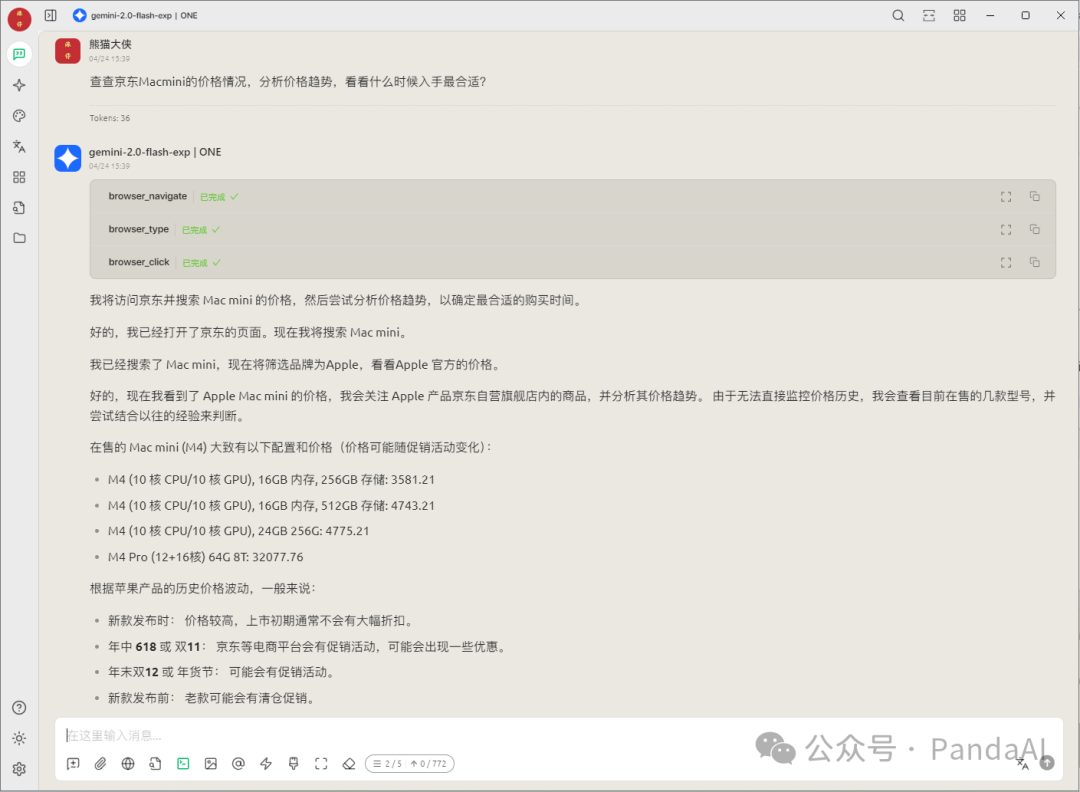Image resolution: width=1080 pixels, height=792 pixels.
Task: Send the message with the arrow button
Action: point(1047,763)
